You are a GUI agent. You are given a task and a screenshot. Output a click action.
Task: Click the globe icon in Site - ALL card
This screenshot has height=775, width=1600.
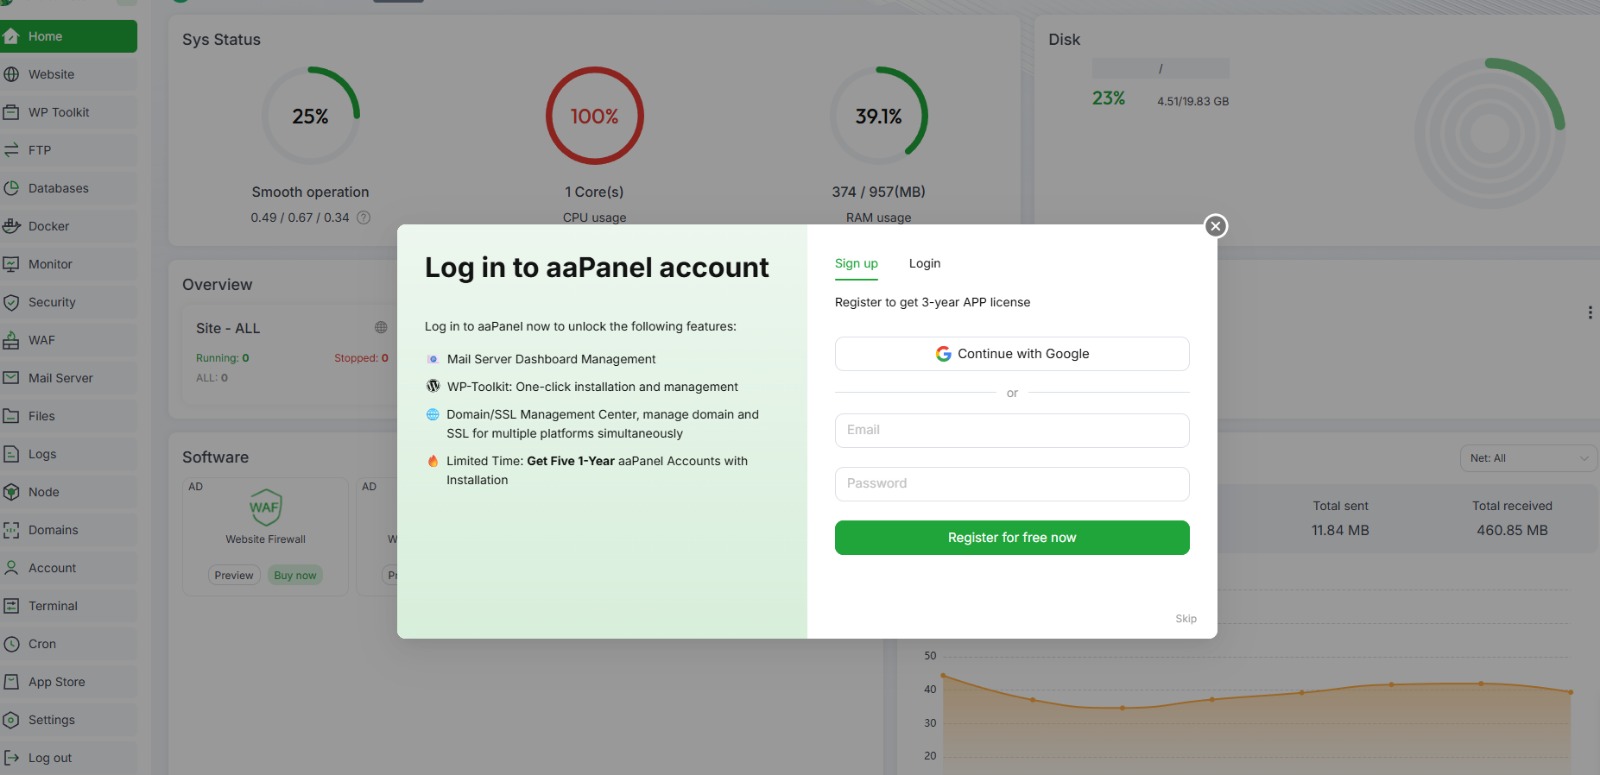(x=381, y=327)
